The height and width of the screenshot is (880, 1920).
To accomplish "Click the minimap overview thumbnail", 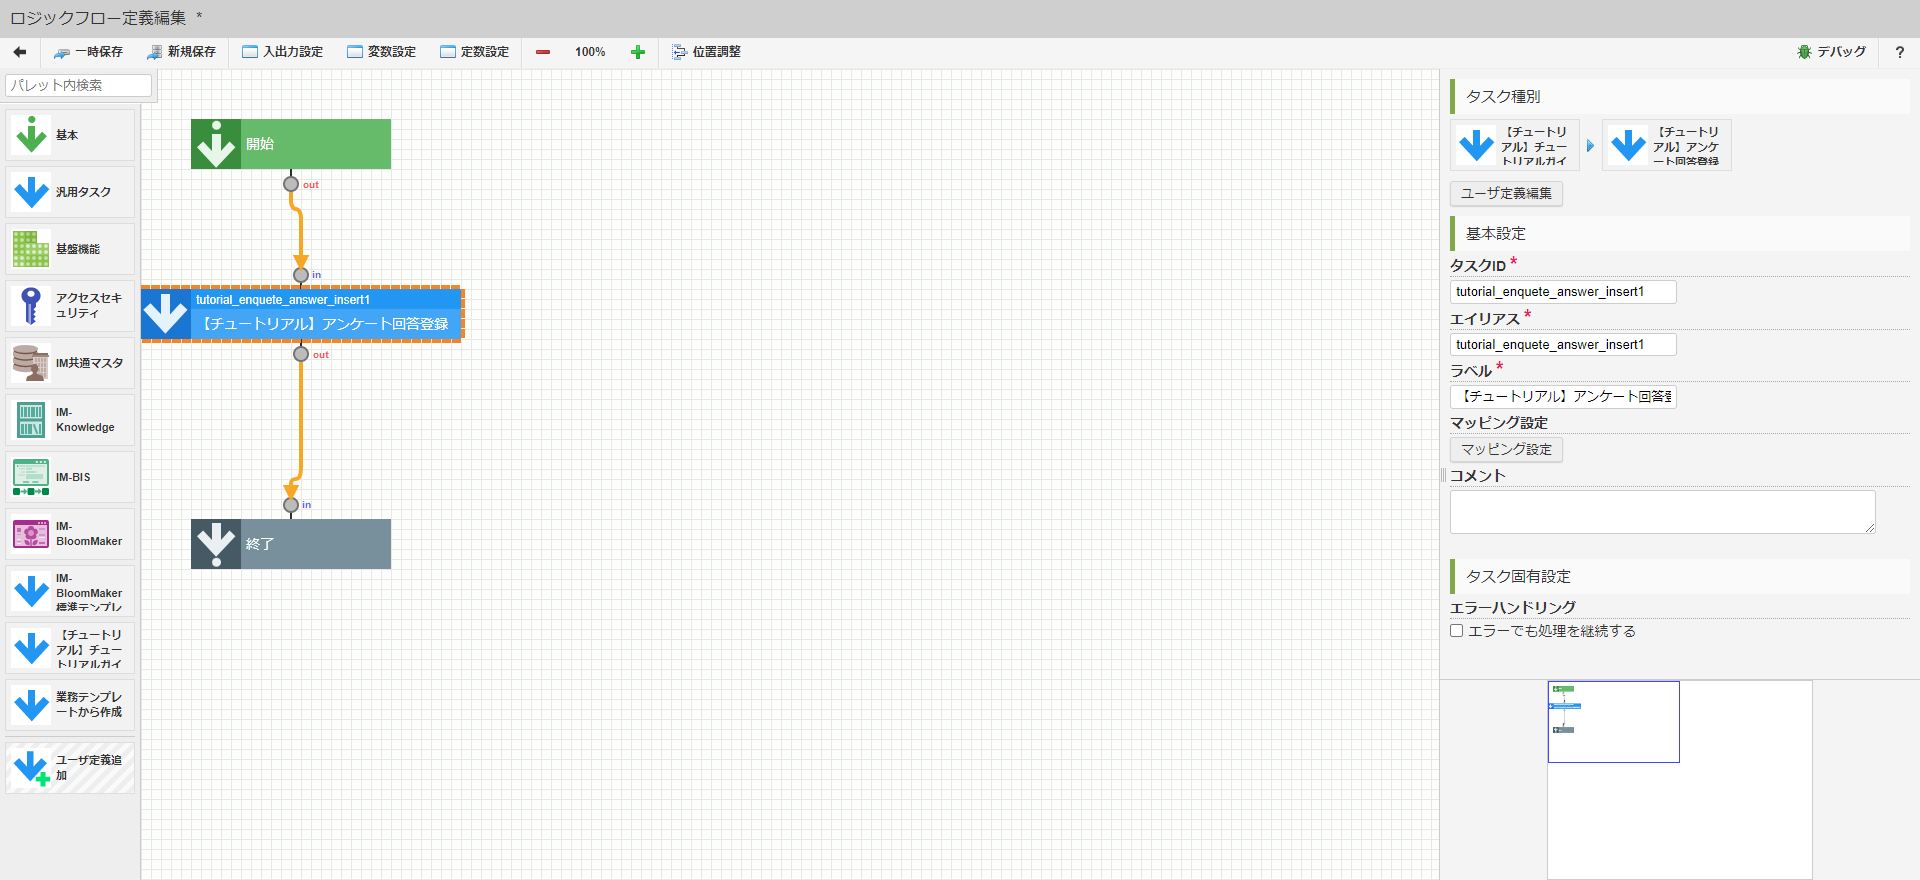I will (1680, 780).
